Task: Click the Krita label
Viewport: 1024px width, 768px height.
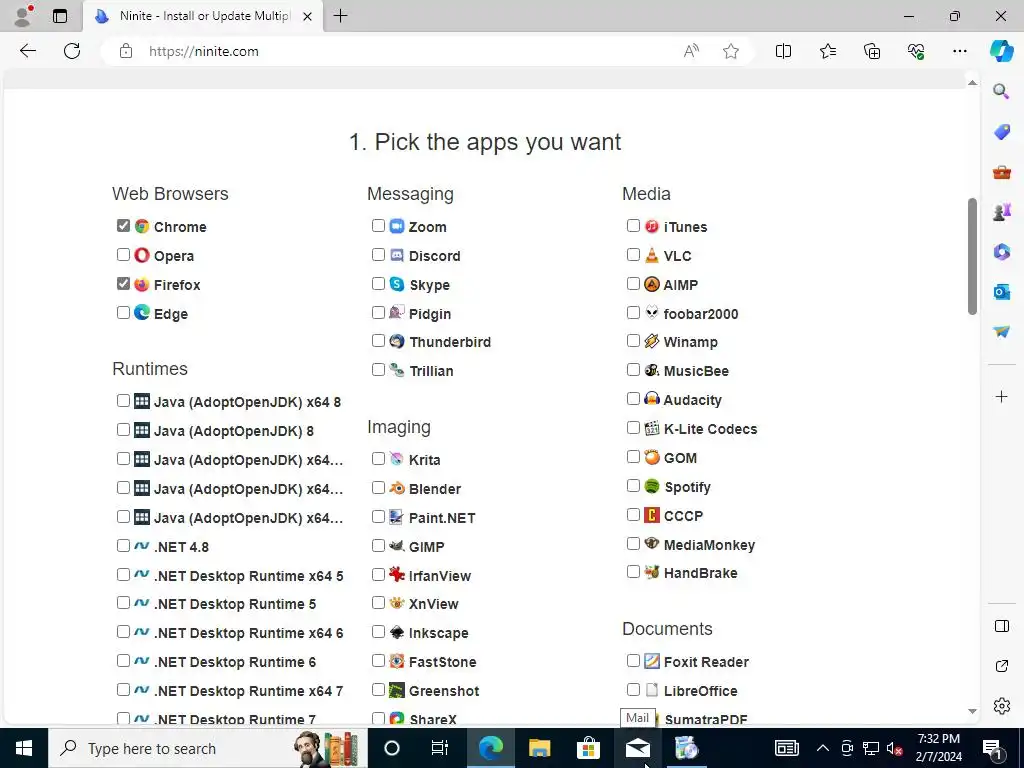Action: 424,460
